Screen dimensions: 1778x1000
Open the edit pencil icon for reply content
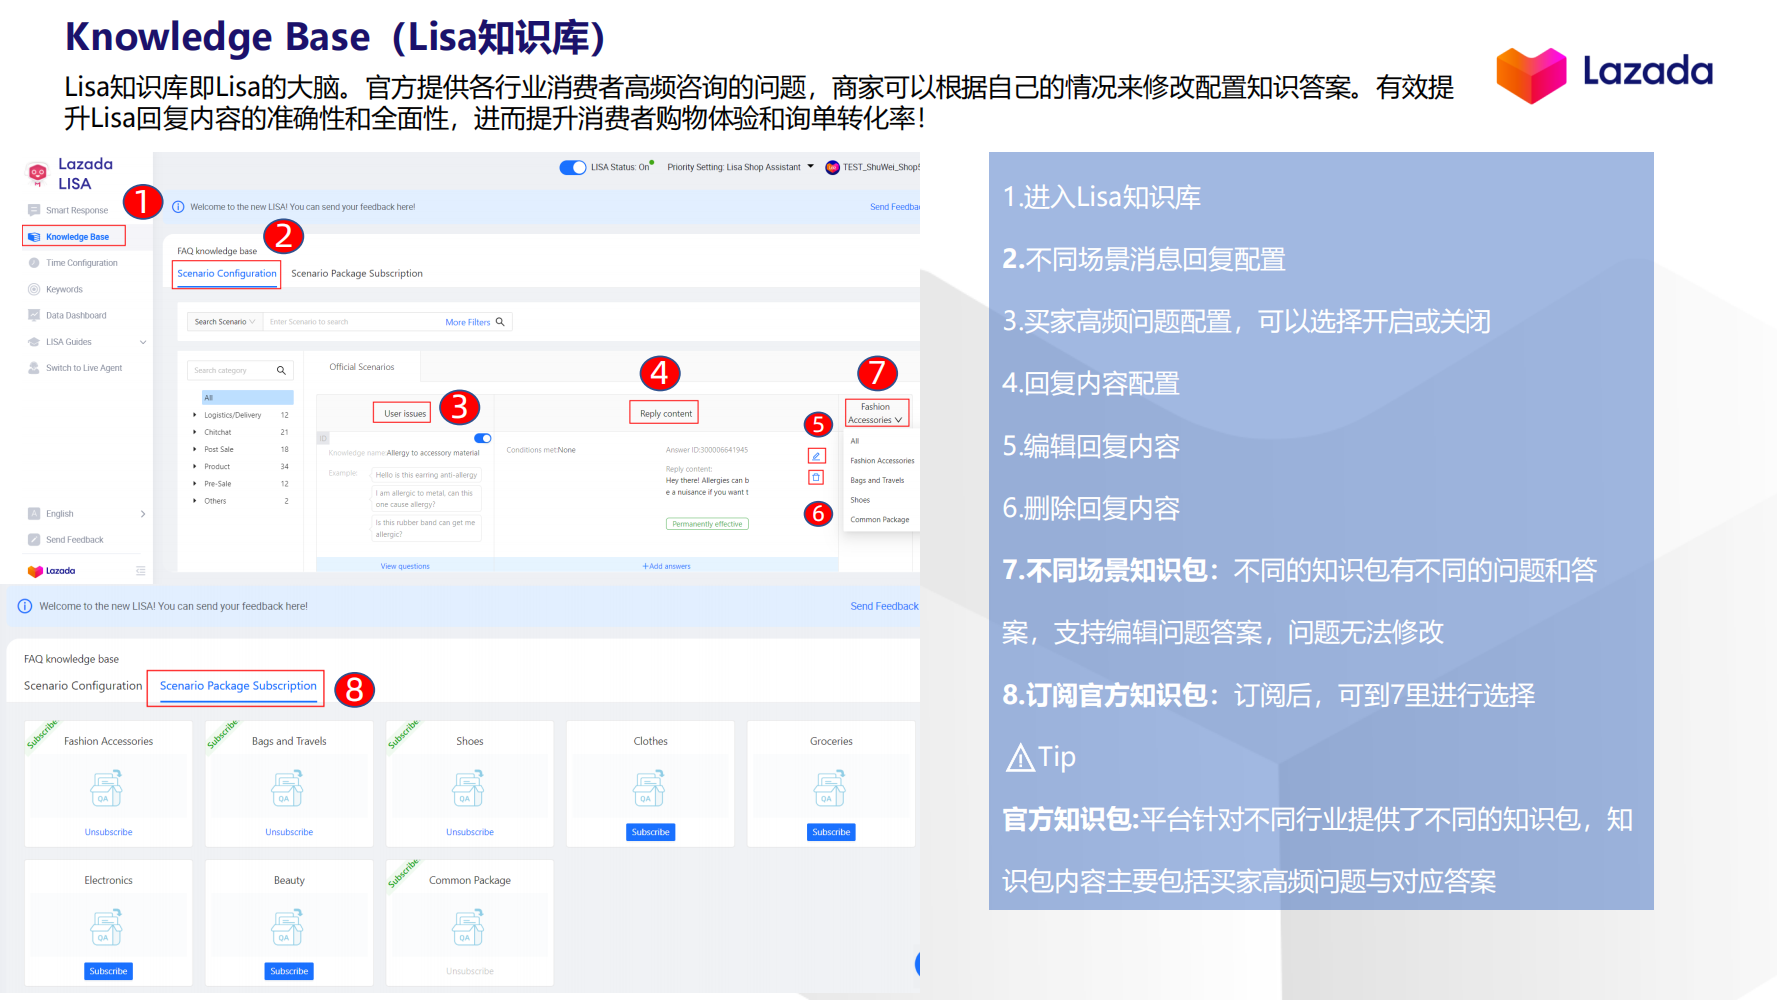(817, 455)
